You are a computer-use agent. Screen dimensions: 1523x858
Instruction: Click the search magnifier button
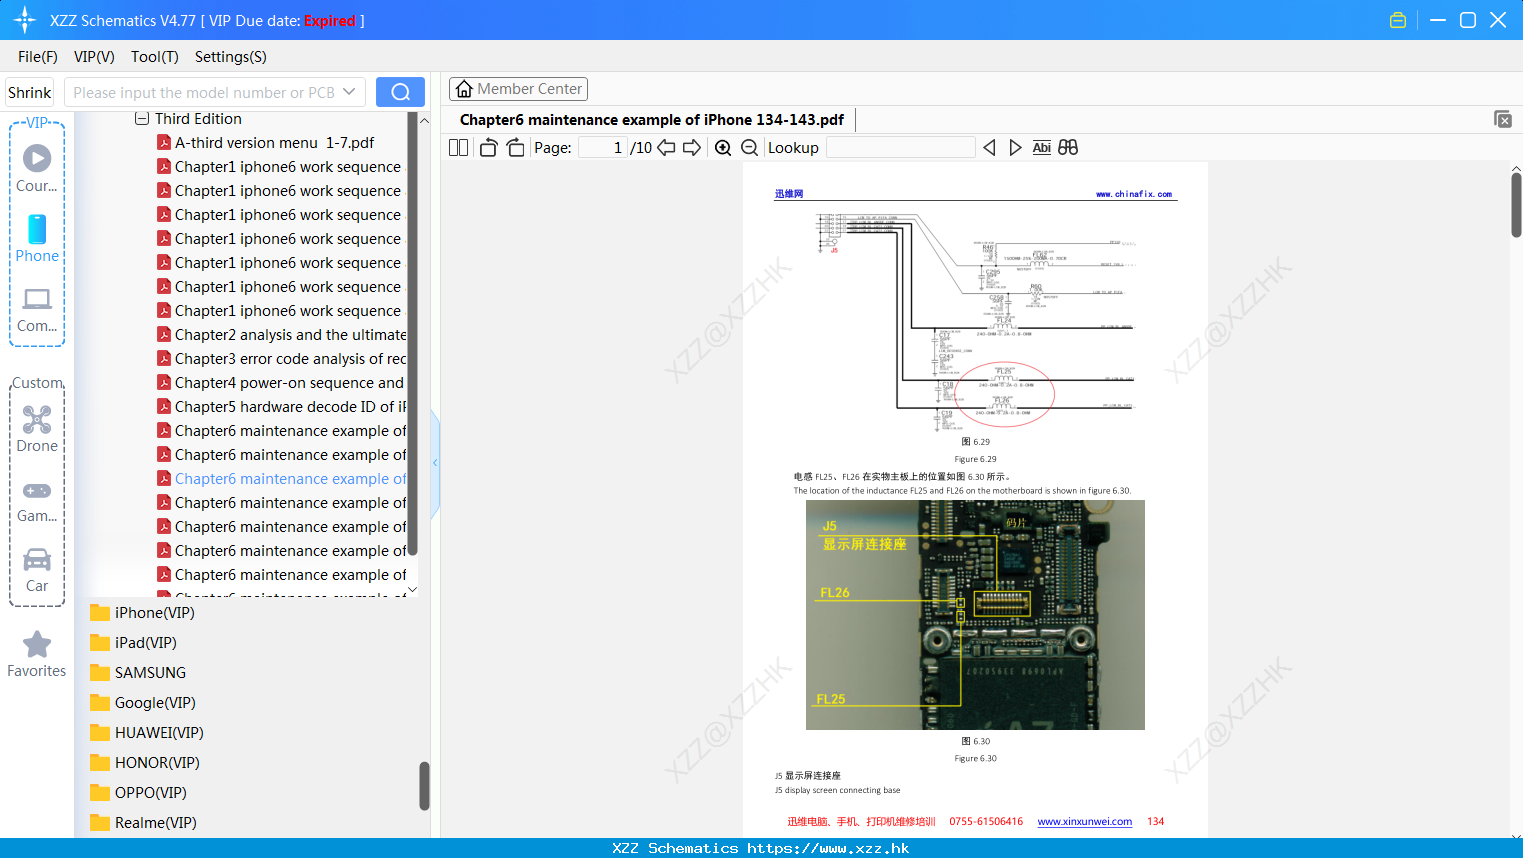(x=400, y=92)
